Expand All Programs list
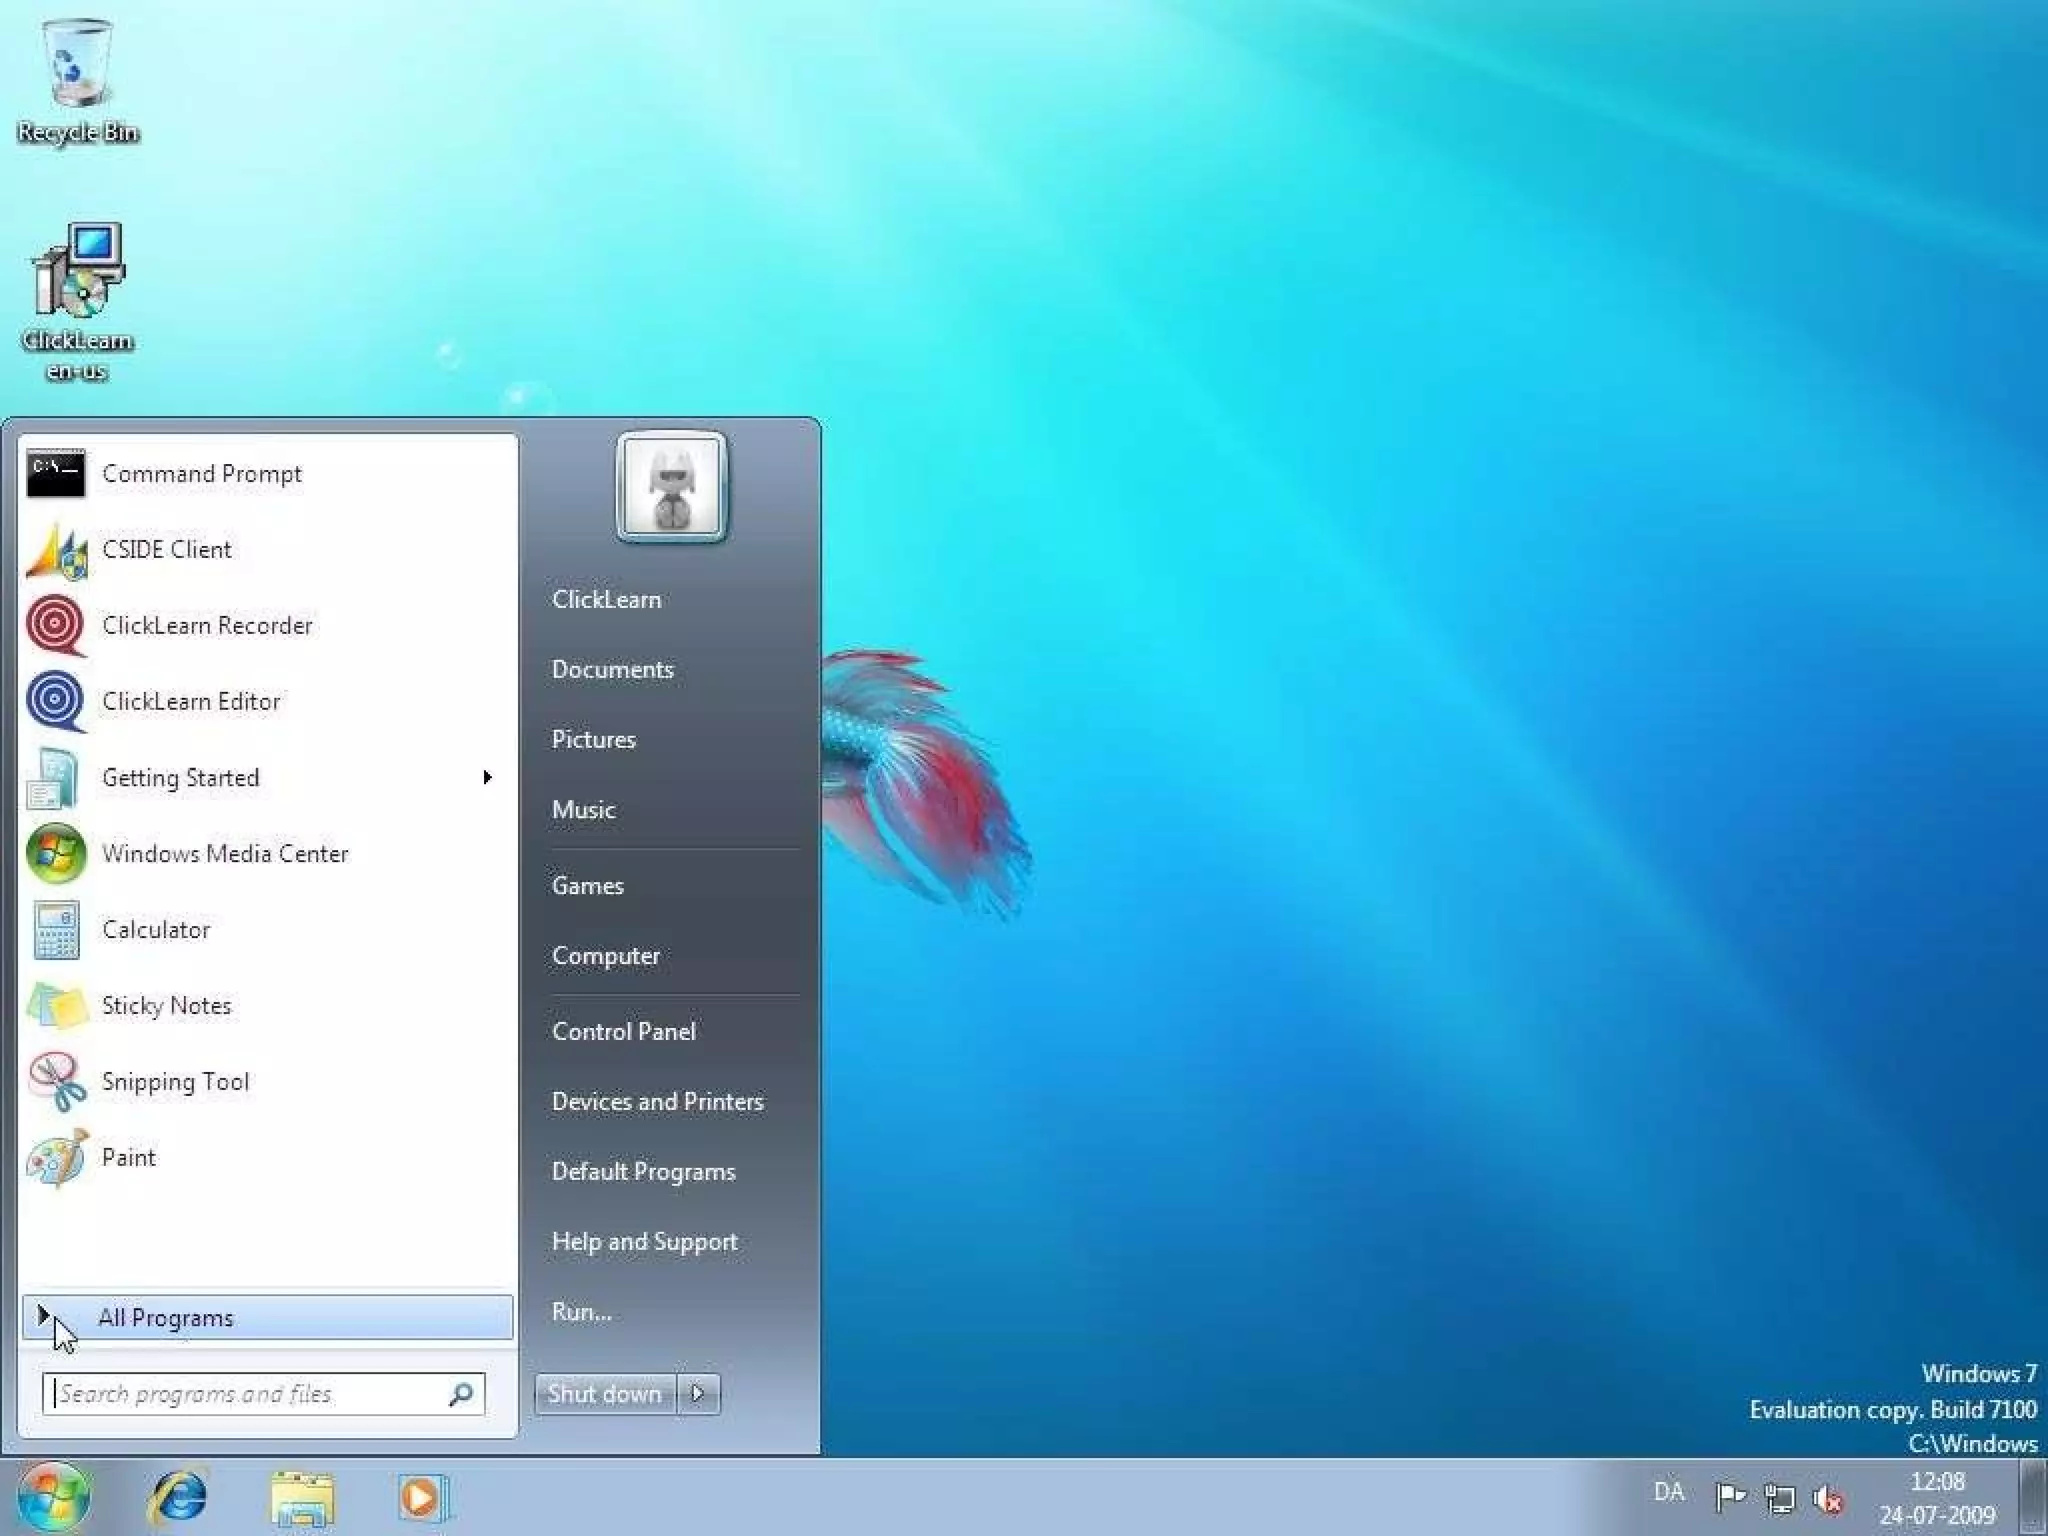 (166, 1317)
